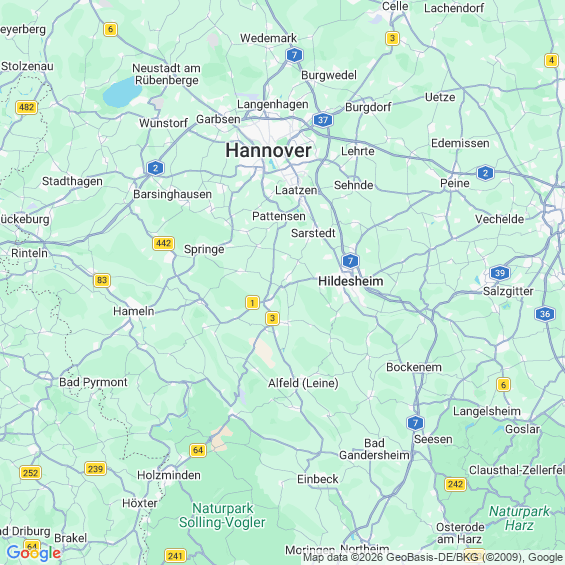
Task: Select the Hildesheim city label
Action: coord(351,281)
